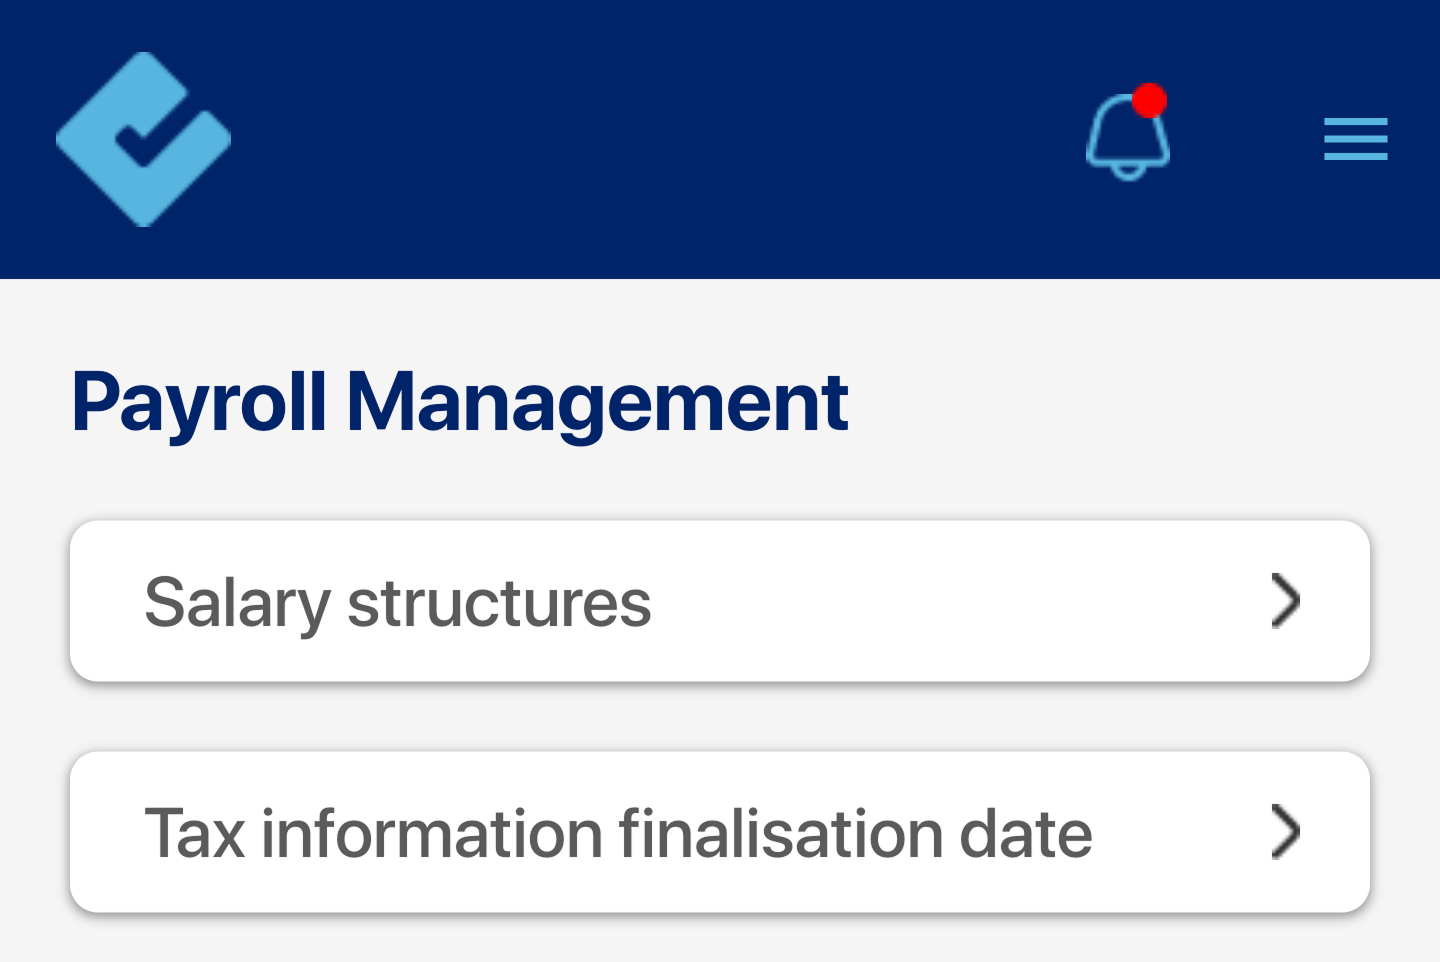
Task: Expand Tax information finalisation date chevron
Action: (1285, 832)
